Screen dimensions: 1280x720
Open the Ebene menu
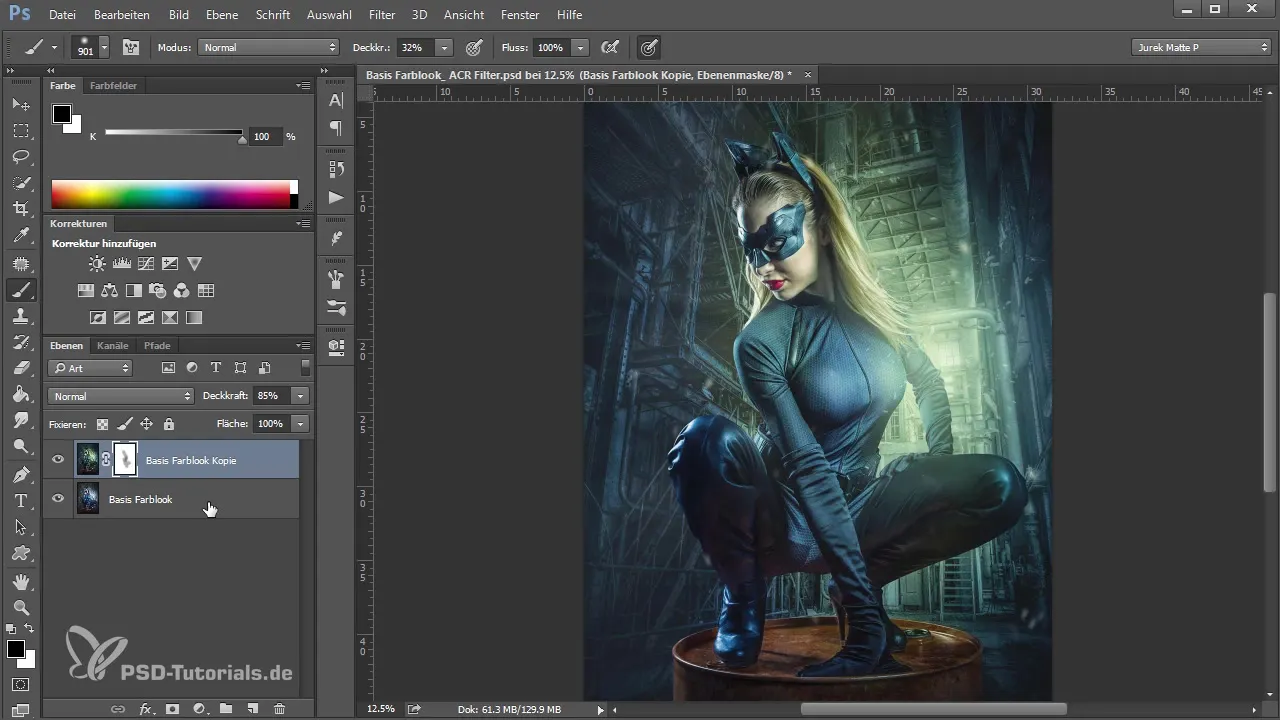(223, 15)
